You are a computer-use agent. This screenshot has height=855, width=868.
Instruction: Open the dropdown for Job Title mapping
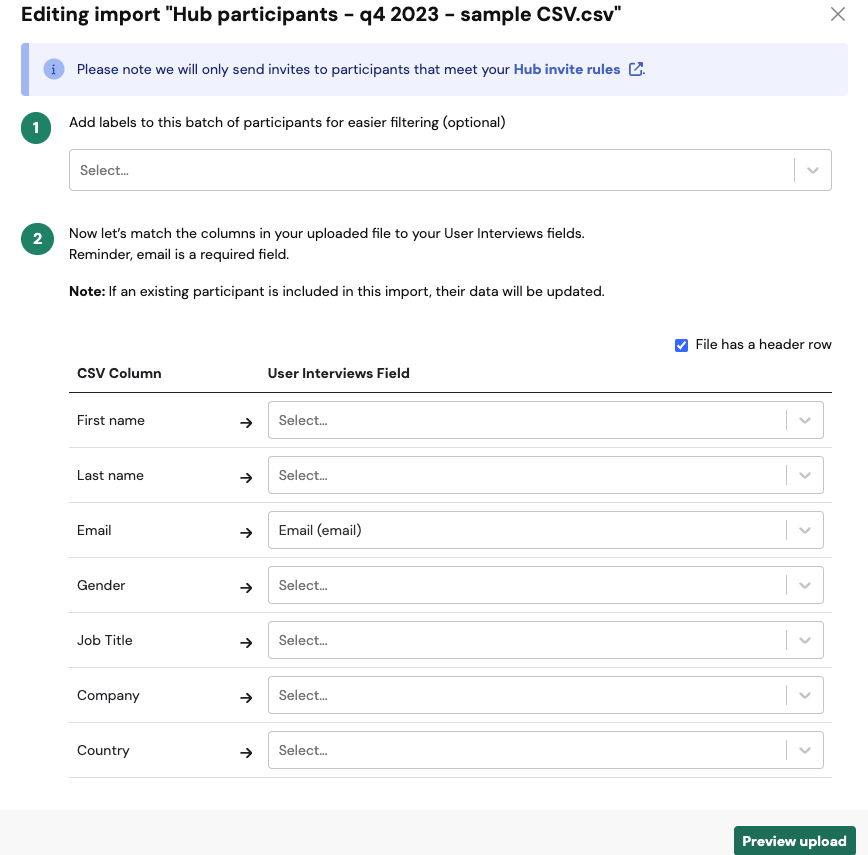click(x=545, y=640)
